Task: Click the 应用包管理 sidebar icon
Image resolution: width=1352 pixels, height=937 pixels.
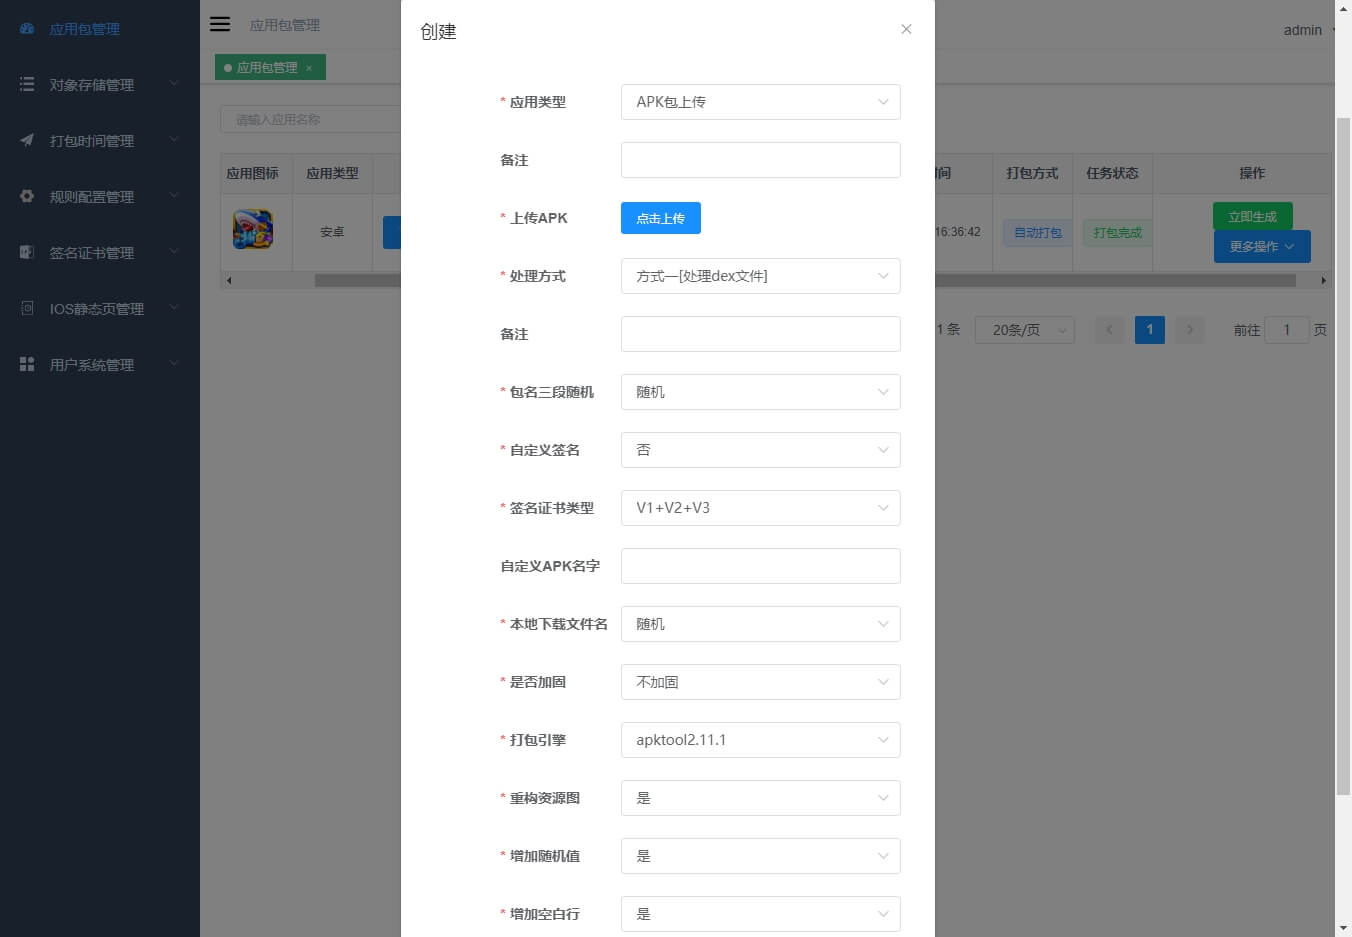Action: (x=27, y=29)
